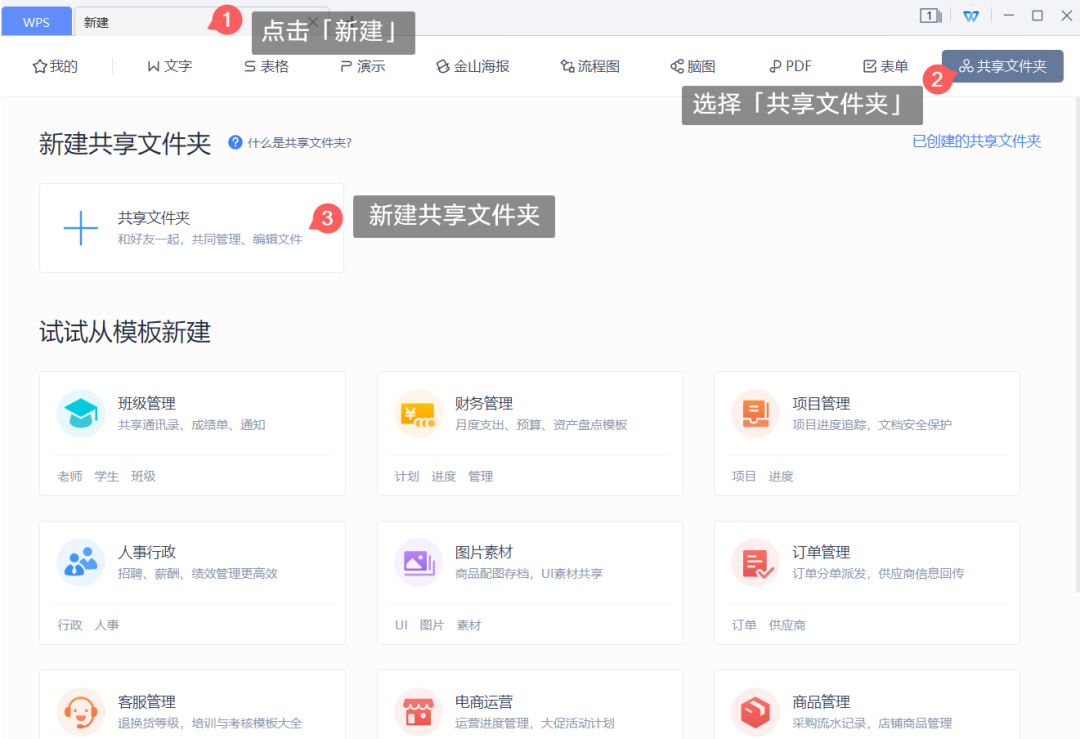The width and height of the screenshot is (1080, 739).
Task: Click the star icon beside 我的
Action: [x=40, y=66]
